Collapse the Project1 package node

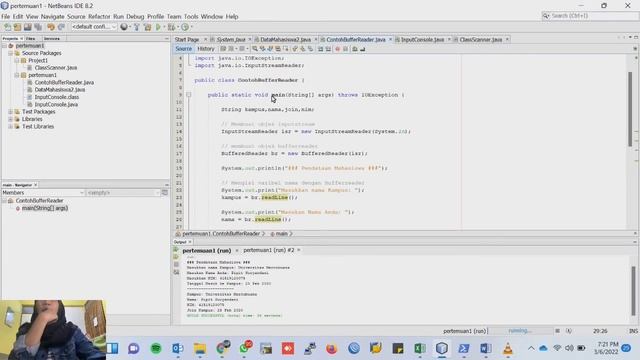tap(17, 60)
